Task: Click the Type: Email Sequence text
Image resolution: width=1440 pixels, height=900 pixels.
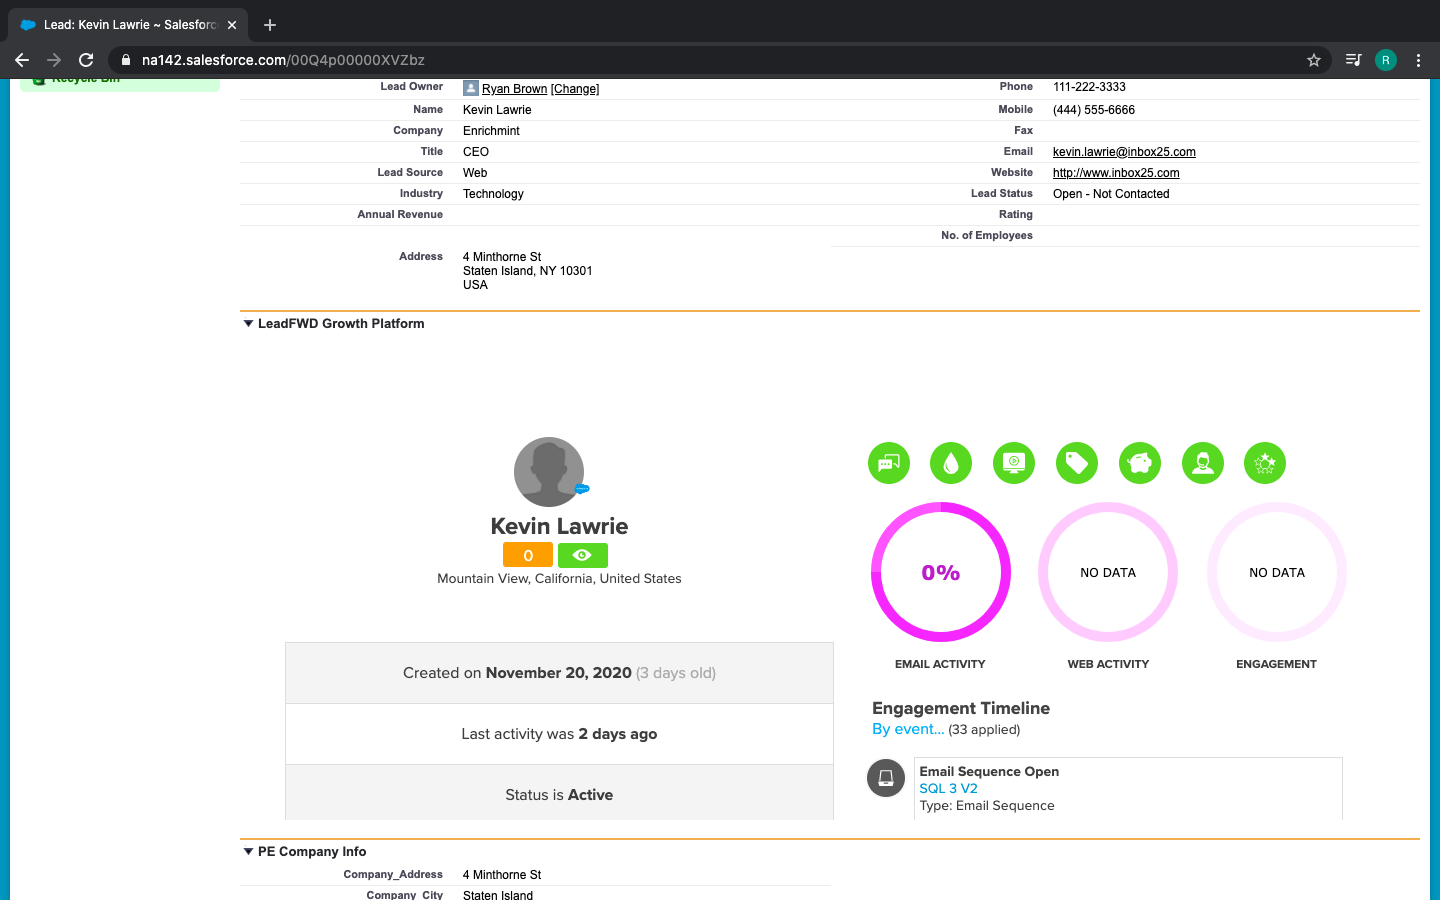Action: [x=987, y=805]
